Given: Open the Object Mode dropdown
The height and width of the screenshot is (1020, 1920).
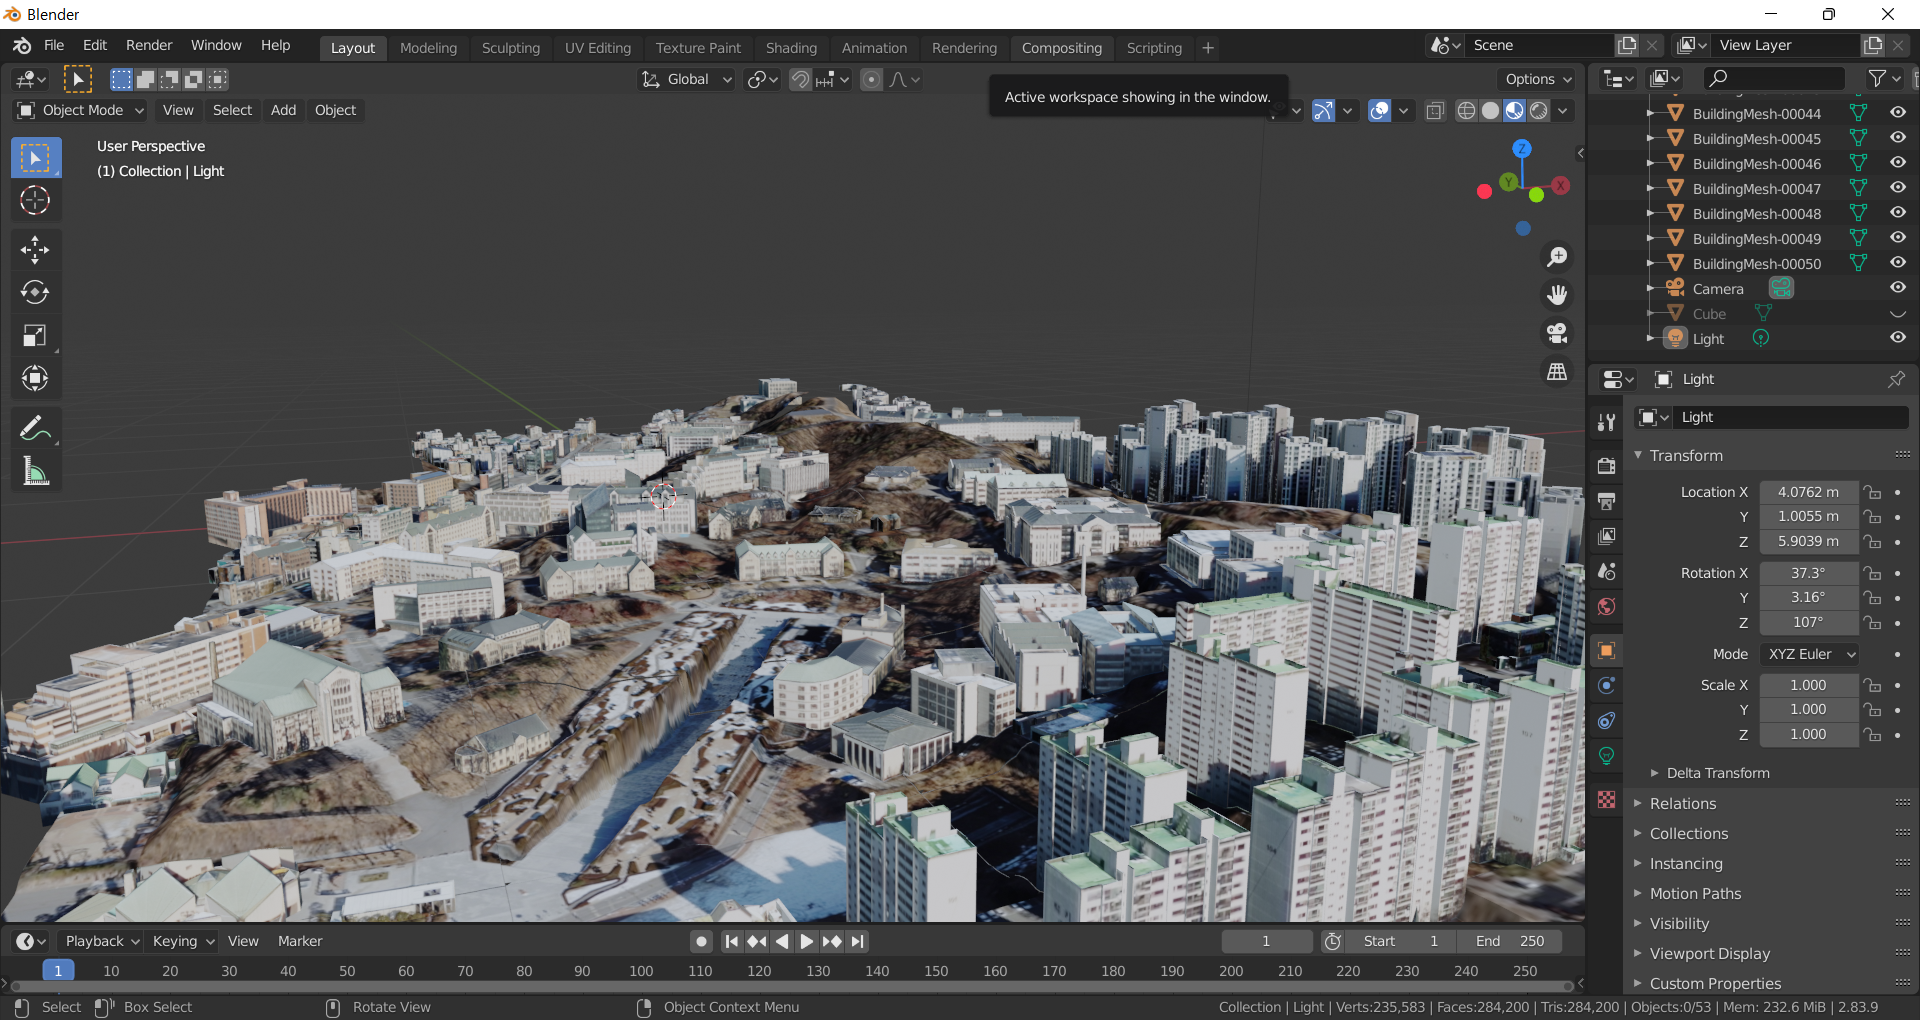Looking at the screenshot, I should click(81, 110).
